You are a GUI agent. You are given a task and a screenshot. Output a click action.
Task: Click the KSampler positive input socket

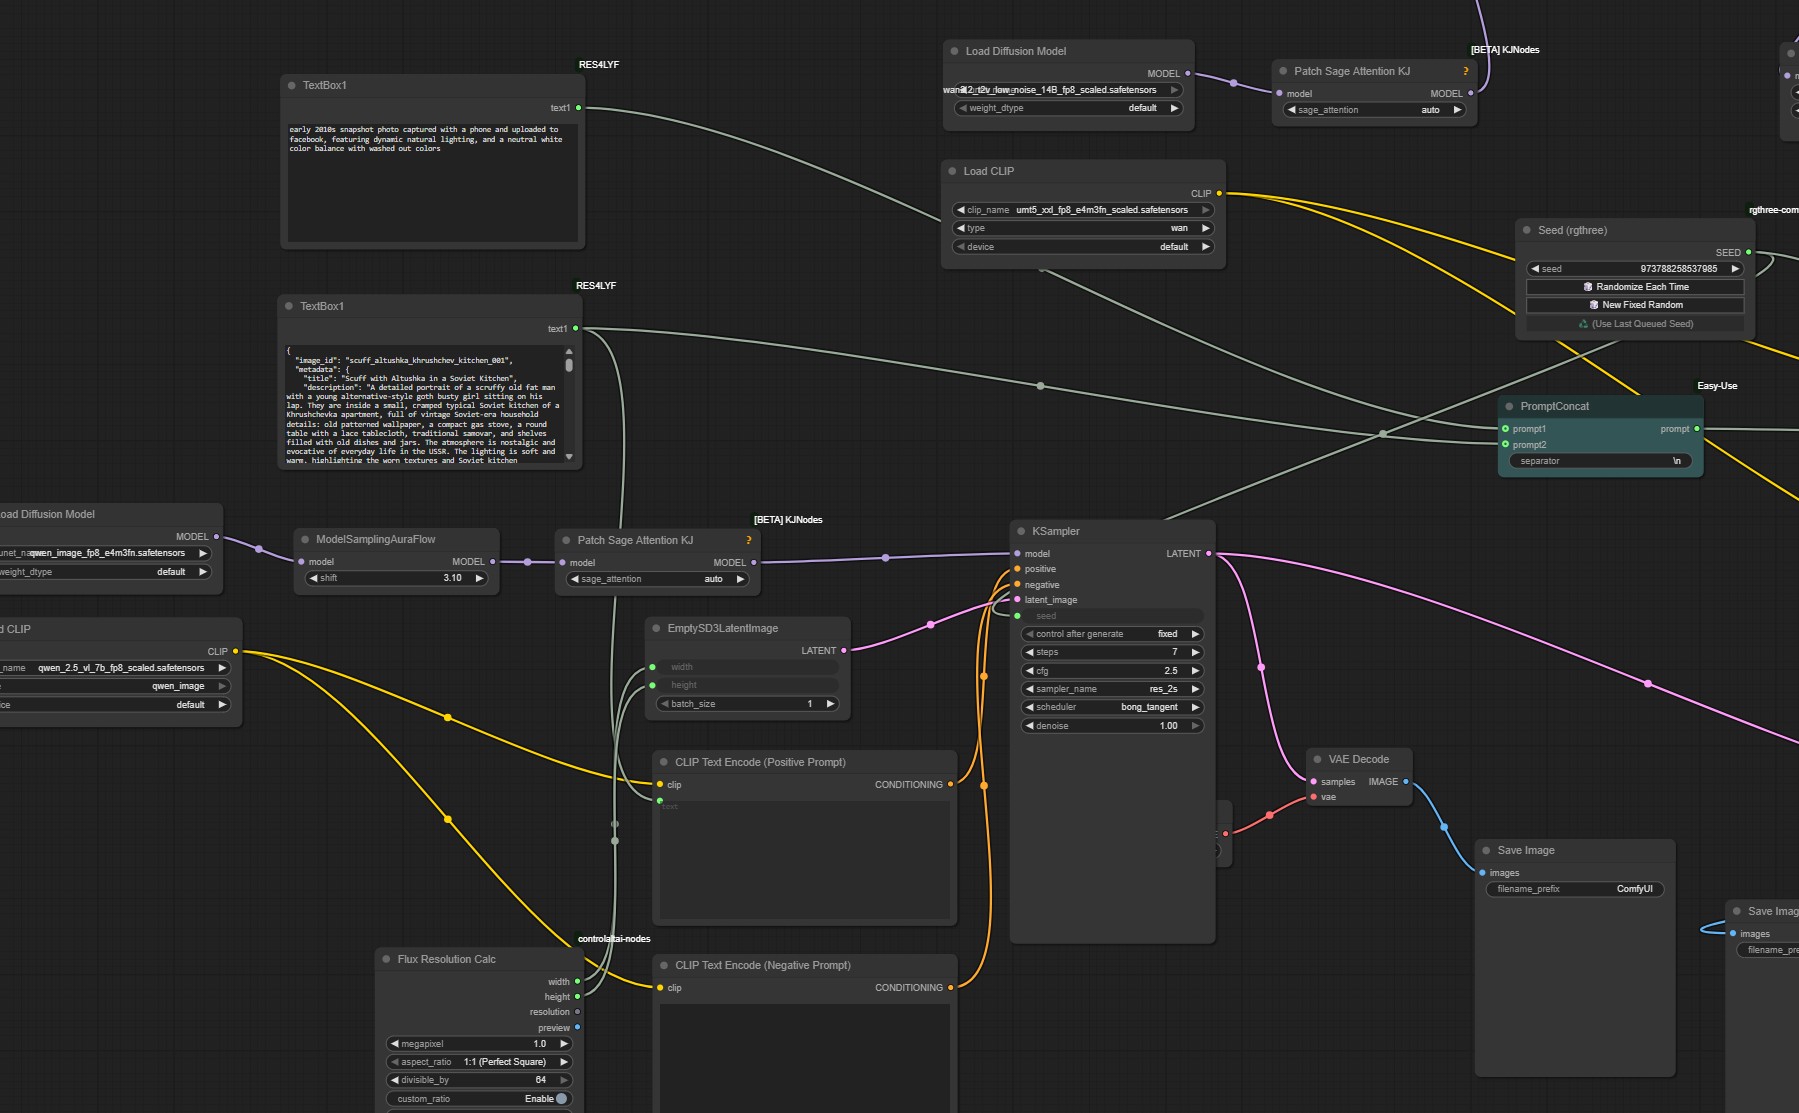click(x=1017, y=569)
